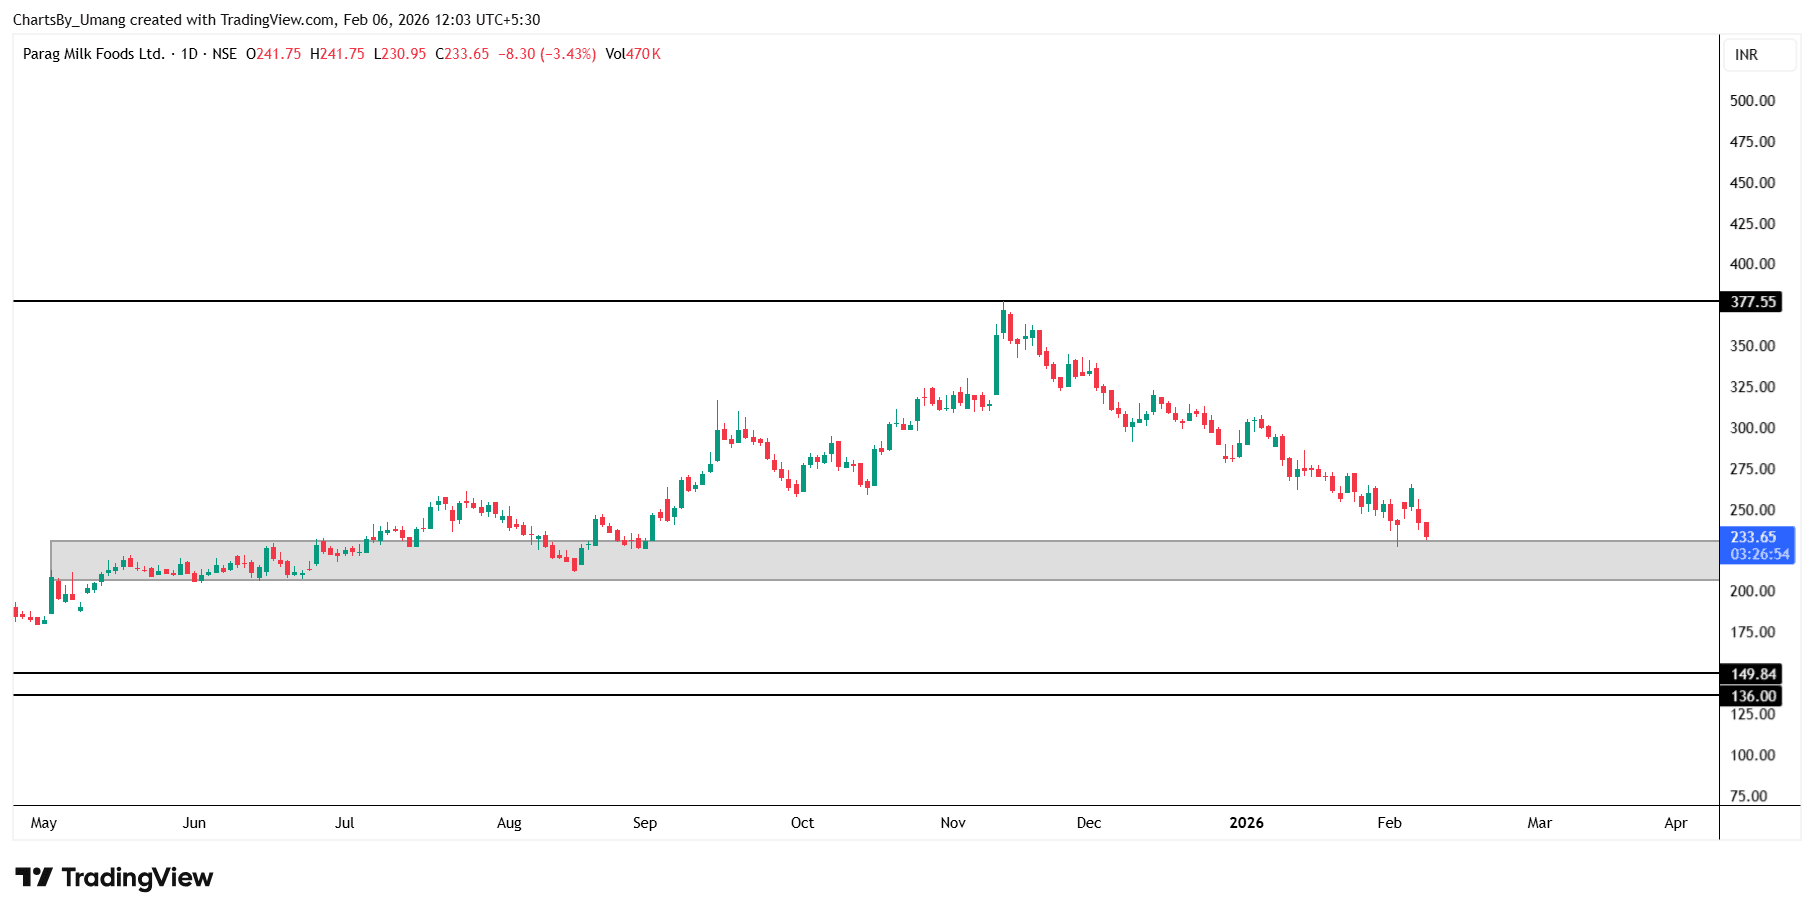This screenshot has width=1814, height=915.
Task: Click the 425.00 price axis label
Action: coord(1752,224)
